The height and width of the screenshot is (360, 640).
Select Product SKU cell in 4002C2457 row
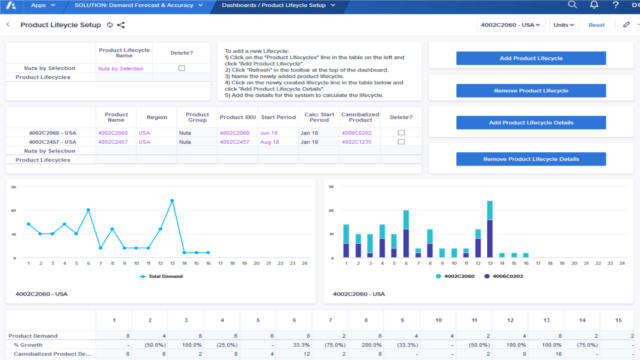click(238, 142)
